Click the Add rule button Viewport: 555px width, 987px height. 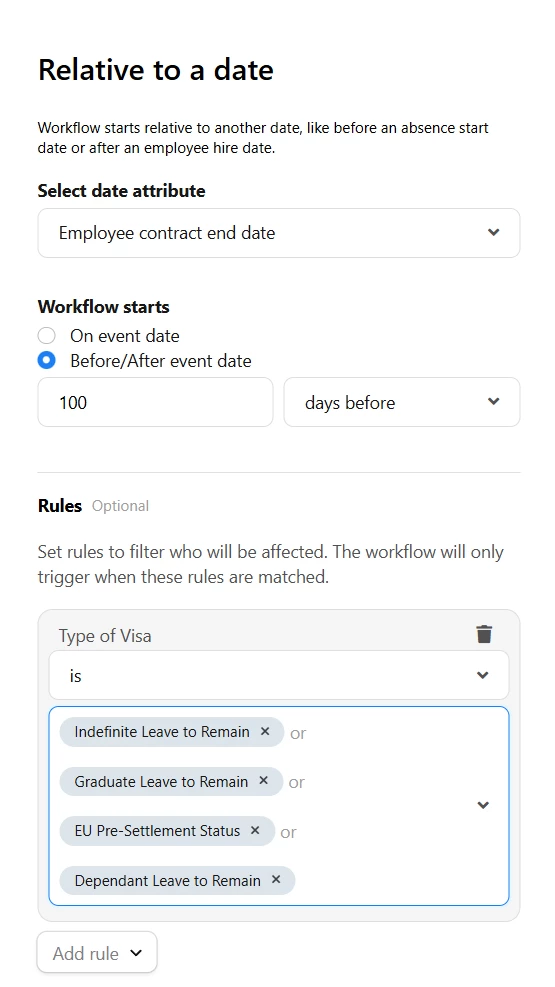pyautogui.click(x=97, y=952)
